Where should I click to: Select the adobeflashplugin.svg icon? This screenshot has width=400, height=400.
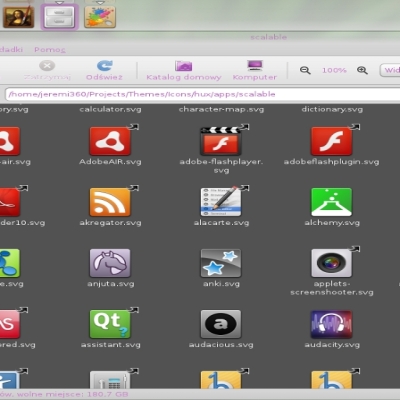pos(332,141)
